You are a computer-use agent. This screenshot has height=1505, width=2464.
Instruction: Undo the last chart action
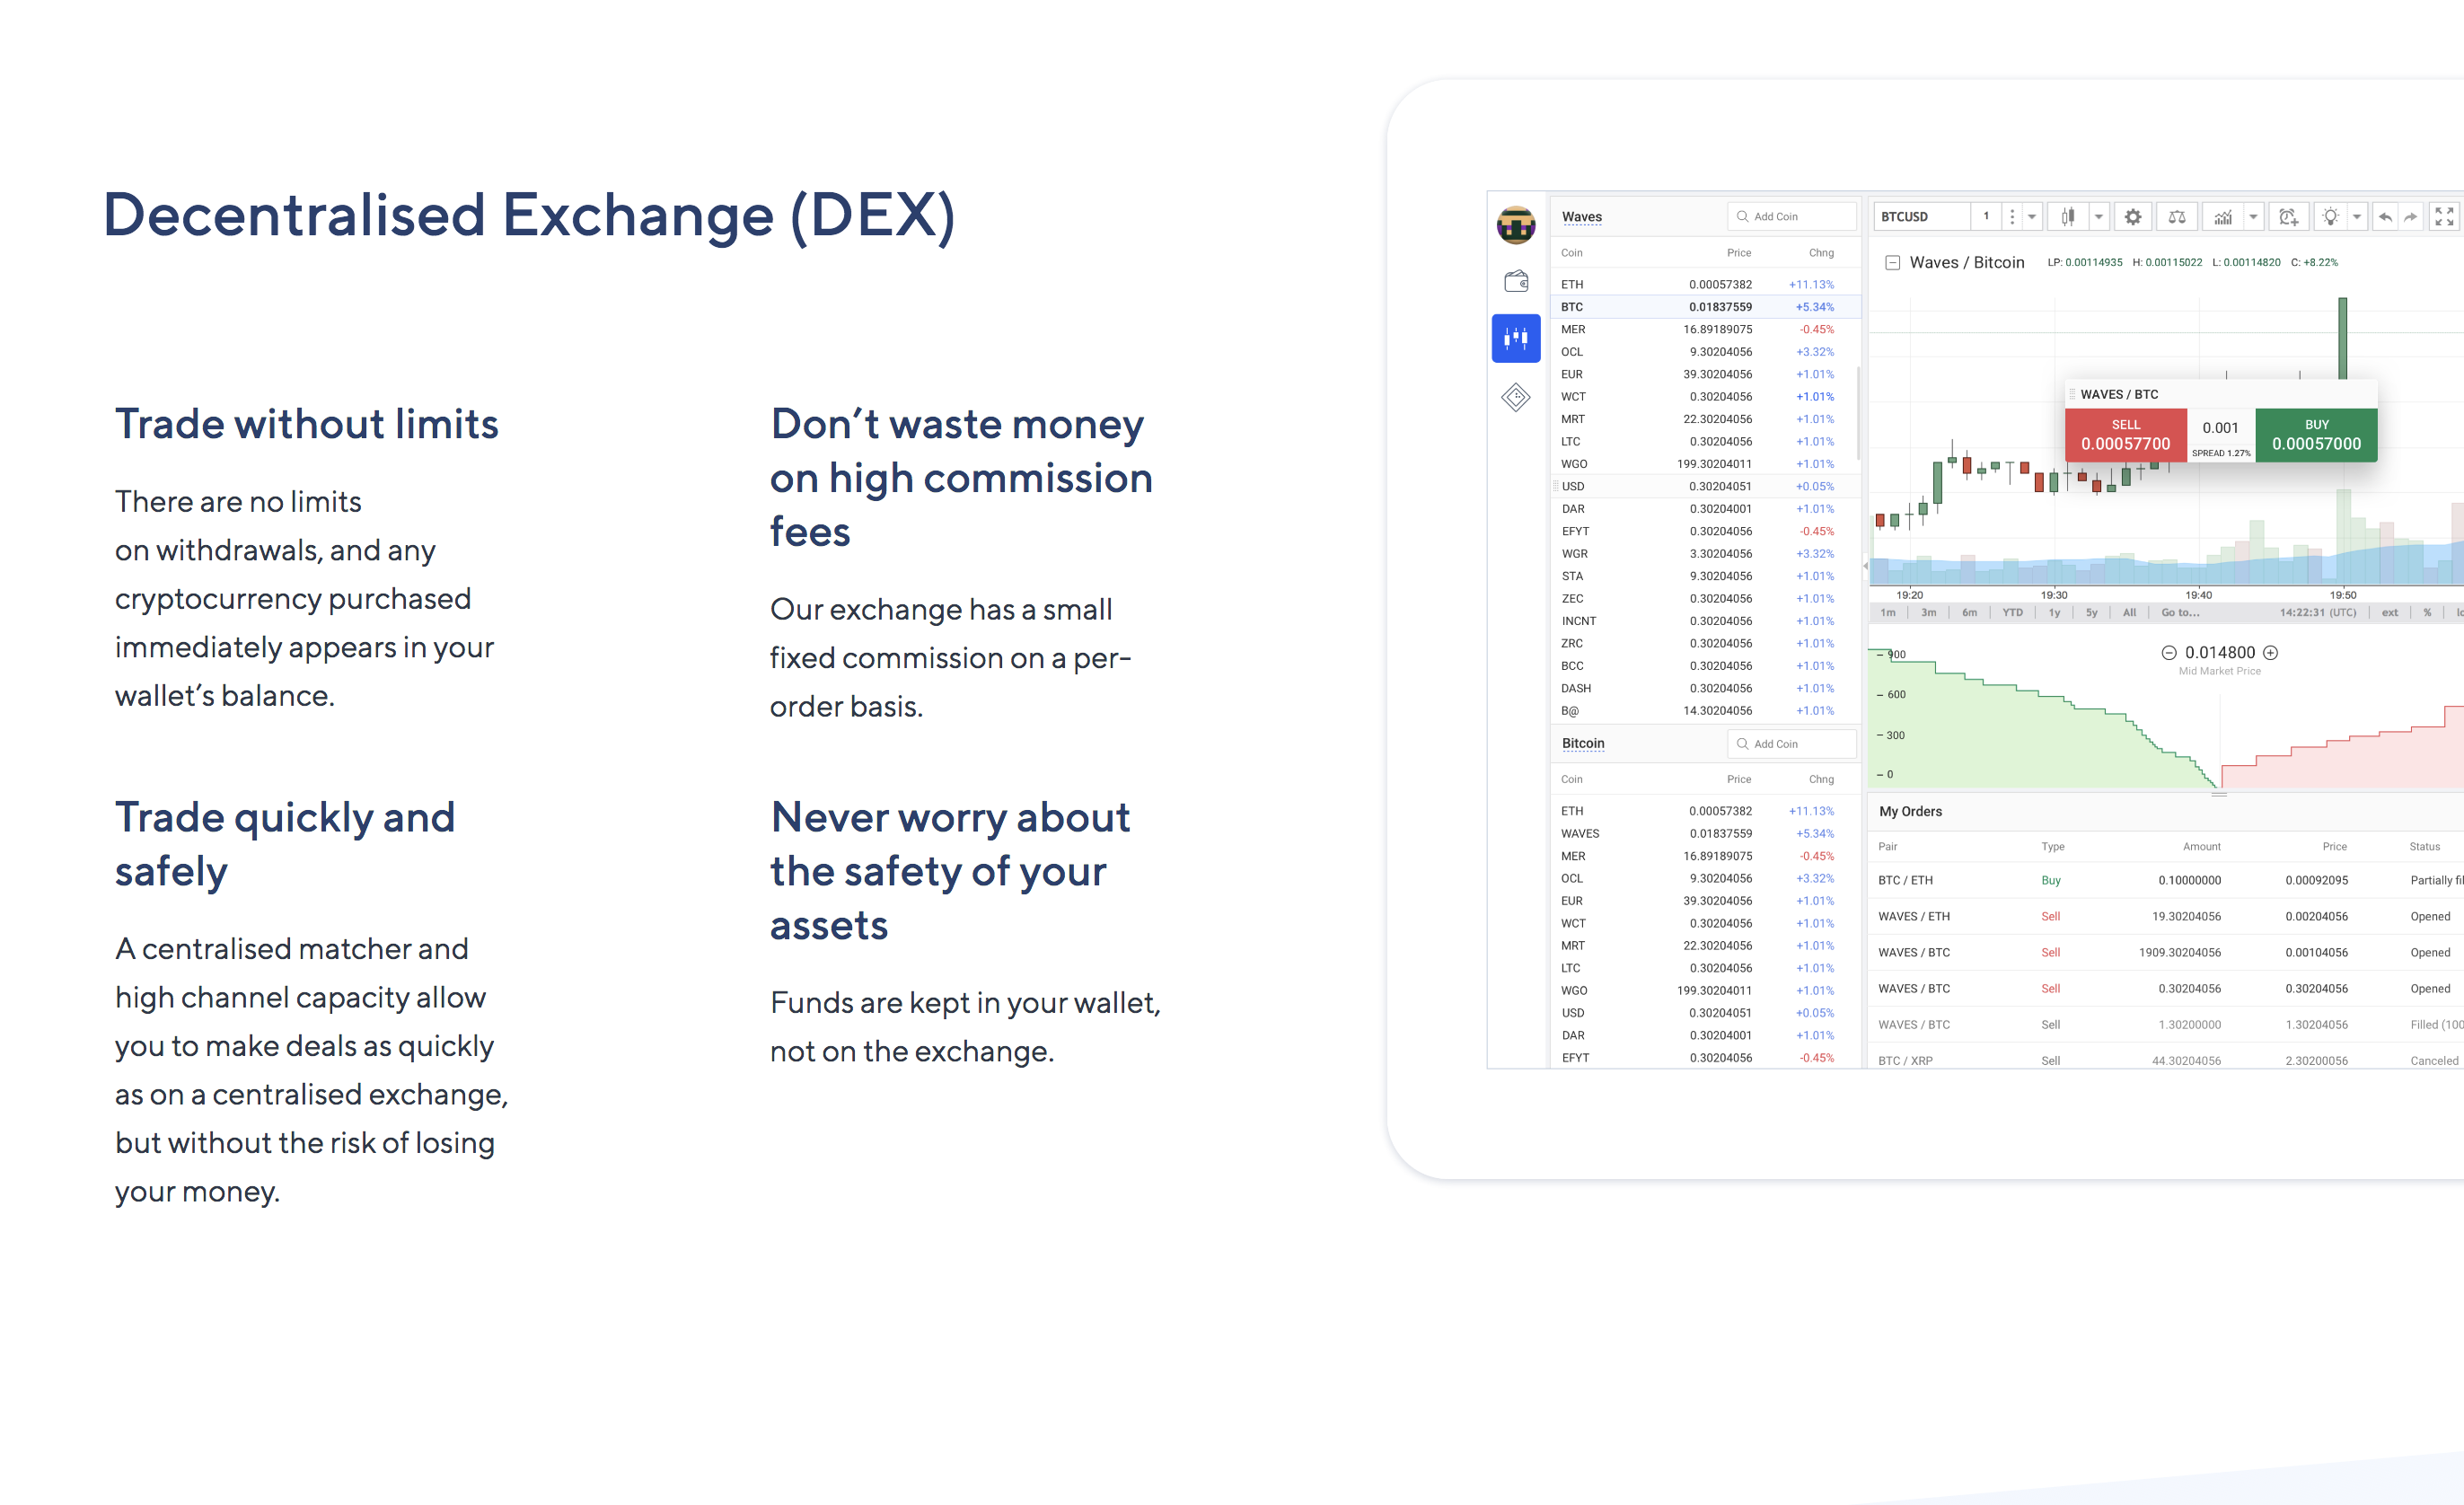click(2388, 217)
